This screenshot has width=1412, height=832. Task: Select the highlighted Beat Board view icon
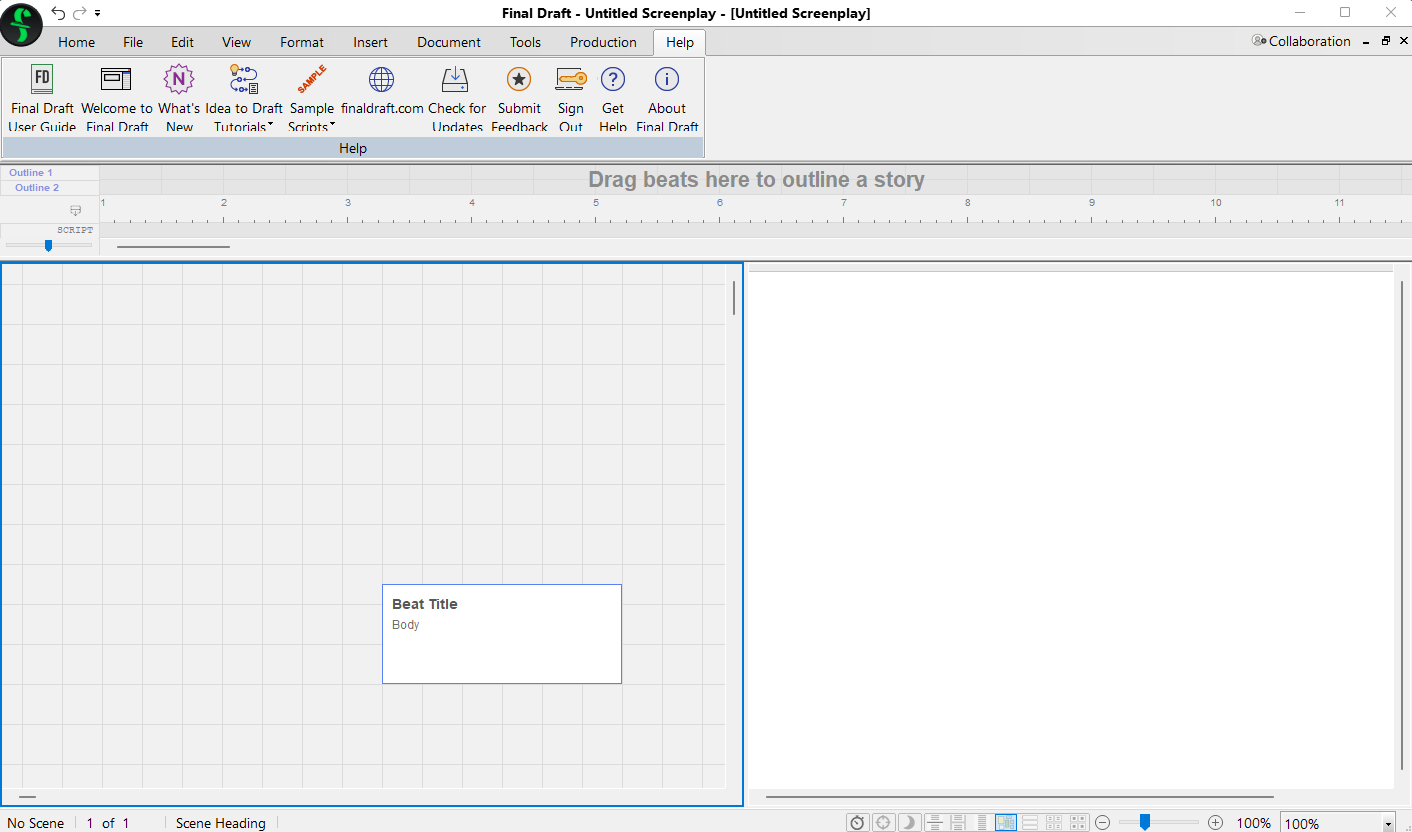tap(1006, 822)
